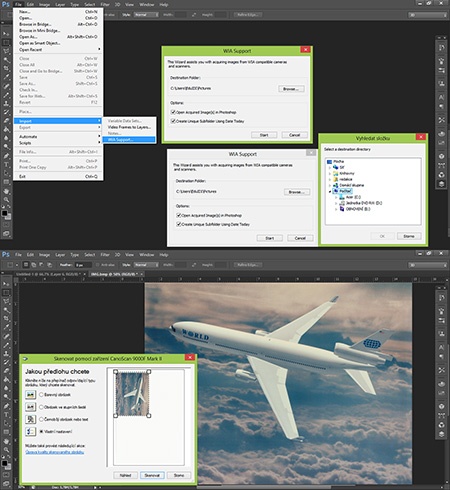Select the Eyedropper tool in lower Photoshop window
The width and height of the screenshot is (450, 490).
[x=6, y=327]
